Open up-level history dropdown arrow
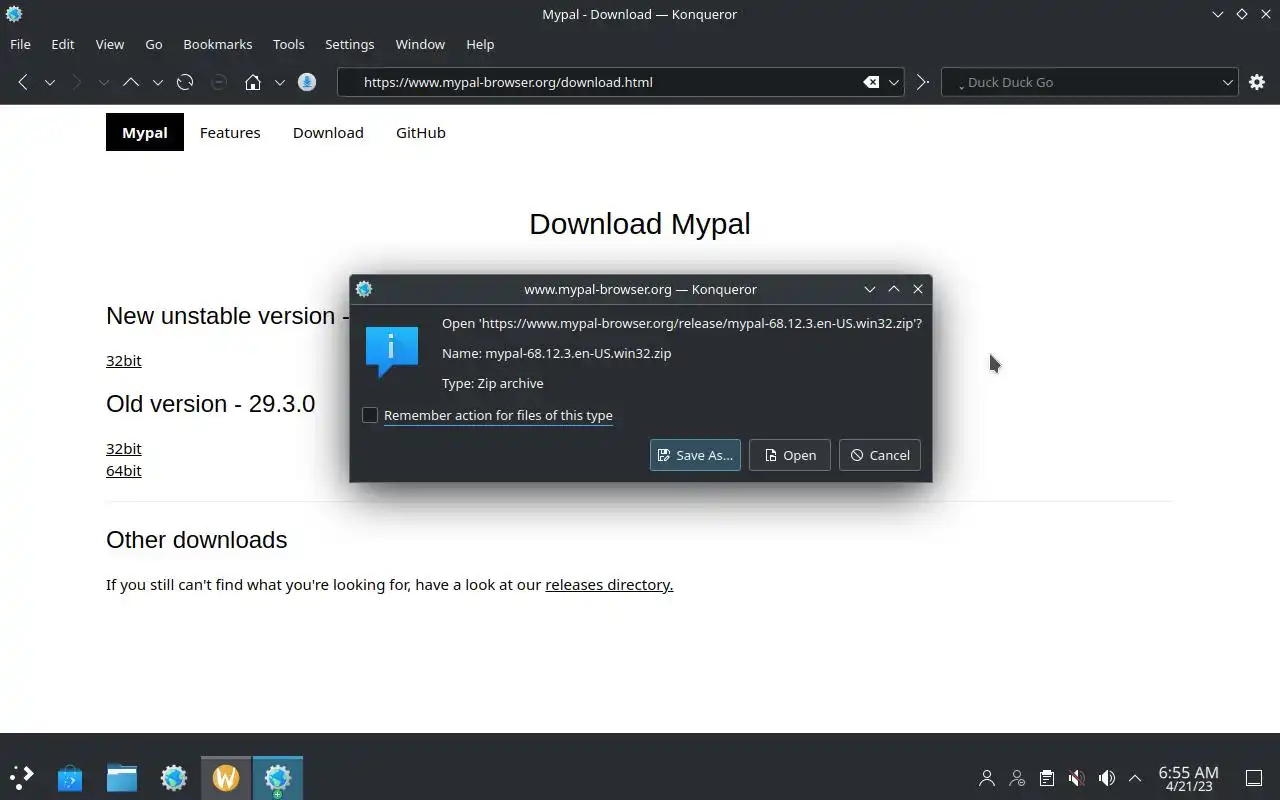The height and width of the screenshot is (800, 1280). pos(158,82)
